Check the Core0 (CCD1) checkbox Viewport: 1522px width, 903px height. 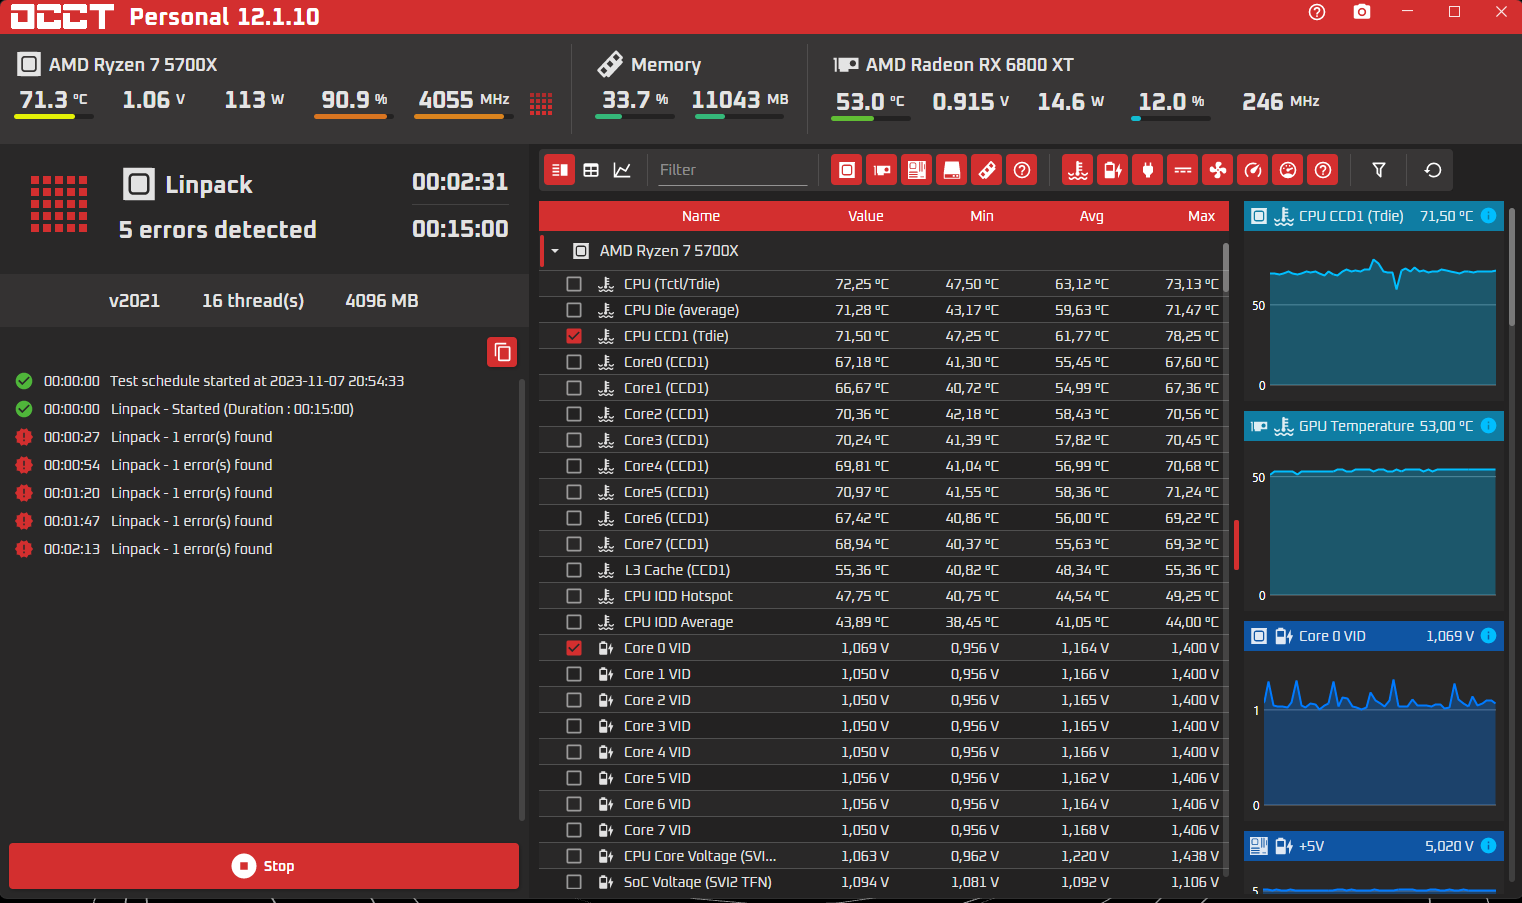pyautogui.click(x=574, y=362)
